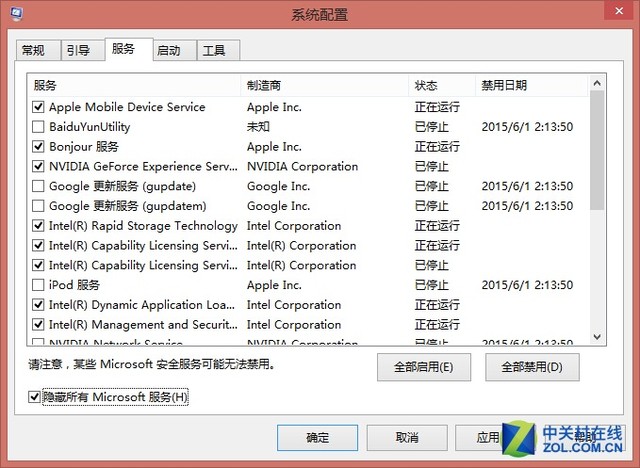640x468 pixels.
Task: Click Google Inc. in the gupdatem row
Action: pyautogui.click(x=278, y=206)
